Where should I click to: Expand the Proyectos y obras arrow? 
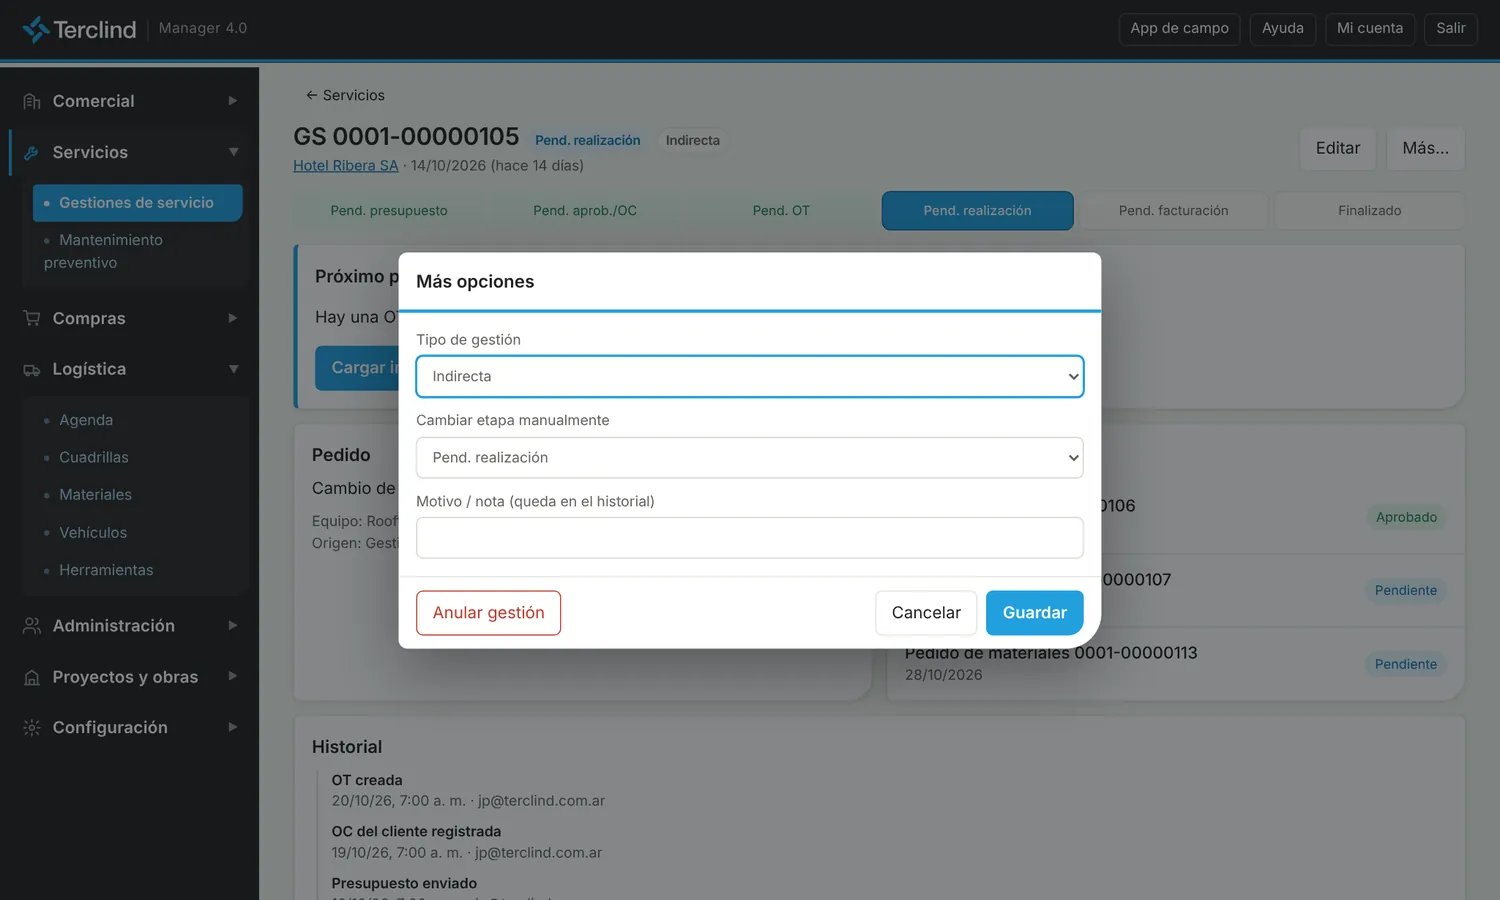coord(233,677)
